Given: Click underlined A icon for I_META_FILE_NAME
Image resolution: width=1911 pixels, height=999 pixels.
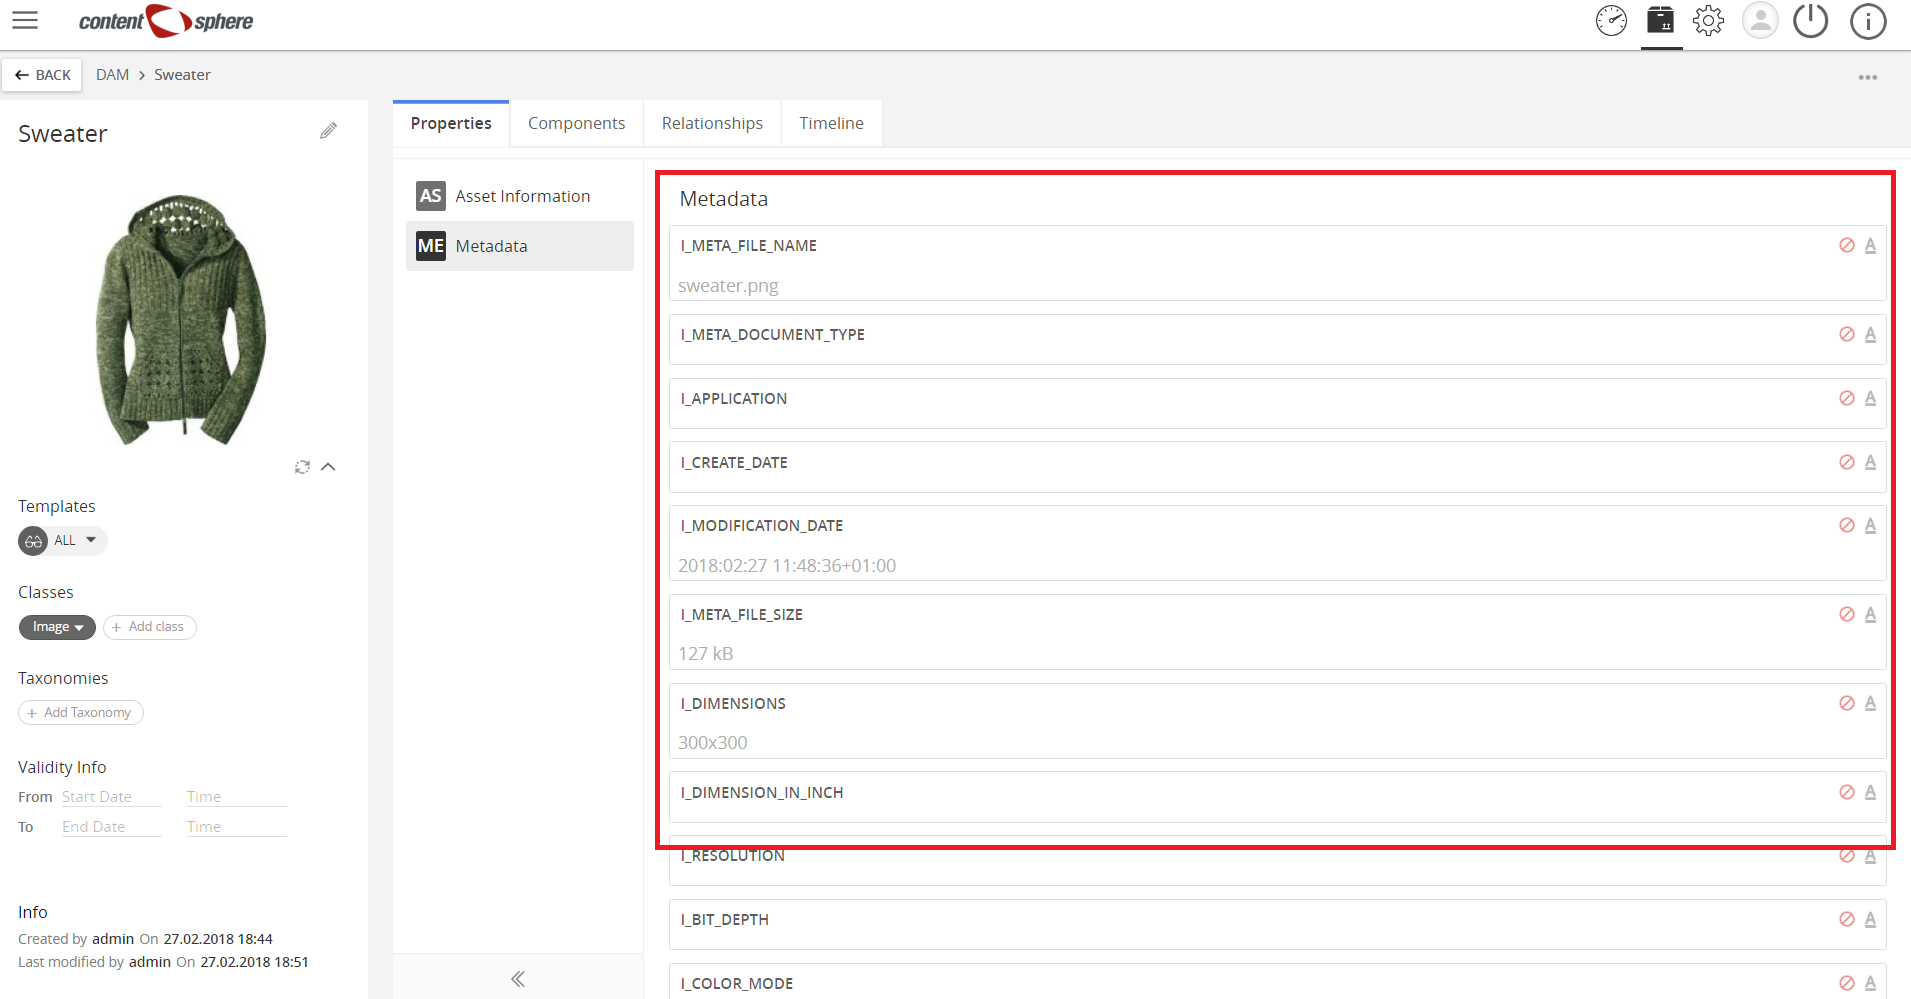Looking at the screenshot, I should click(x=1870, y=245).
